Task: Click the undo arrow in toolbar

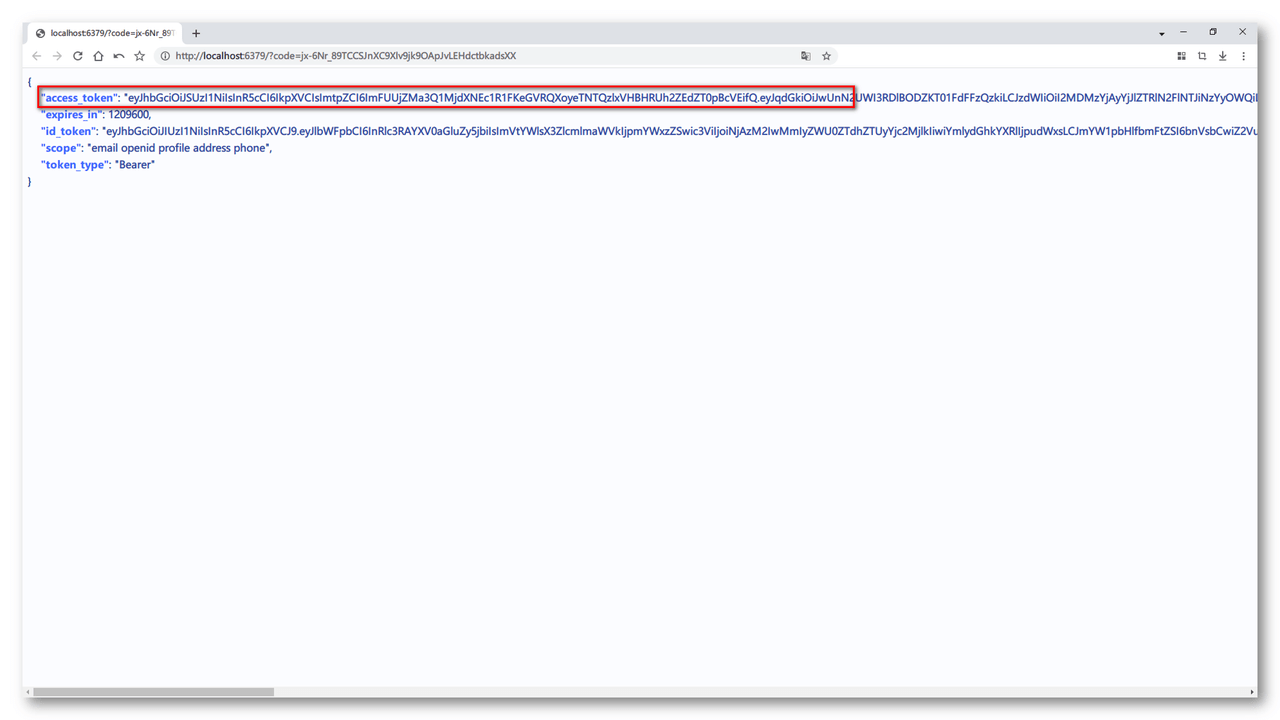Action: tap(119, 56)
